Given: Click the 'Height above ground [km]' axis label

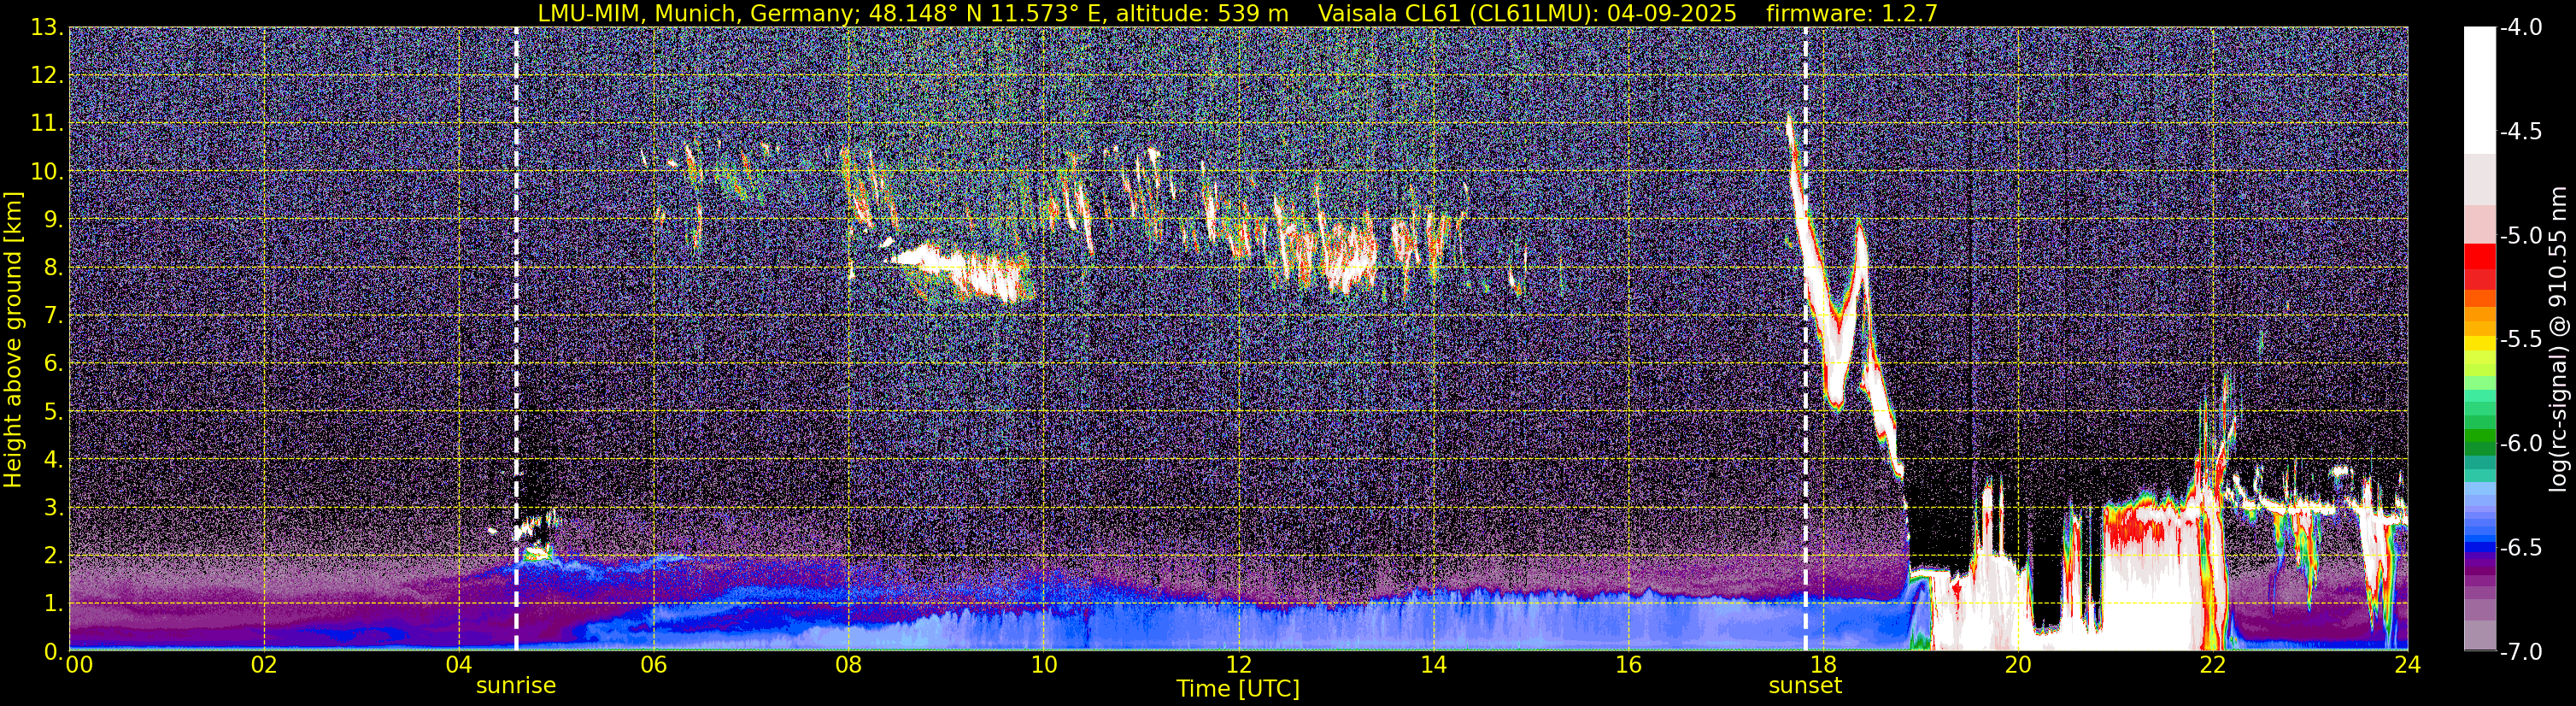Looking at the screenshot, I should [13, 339].
